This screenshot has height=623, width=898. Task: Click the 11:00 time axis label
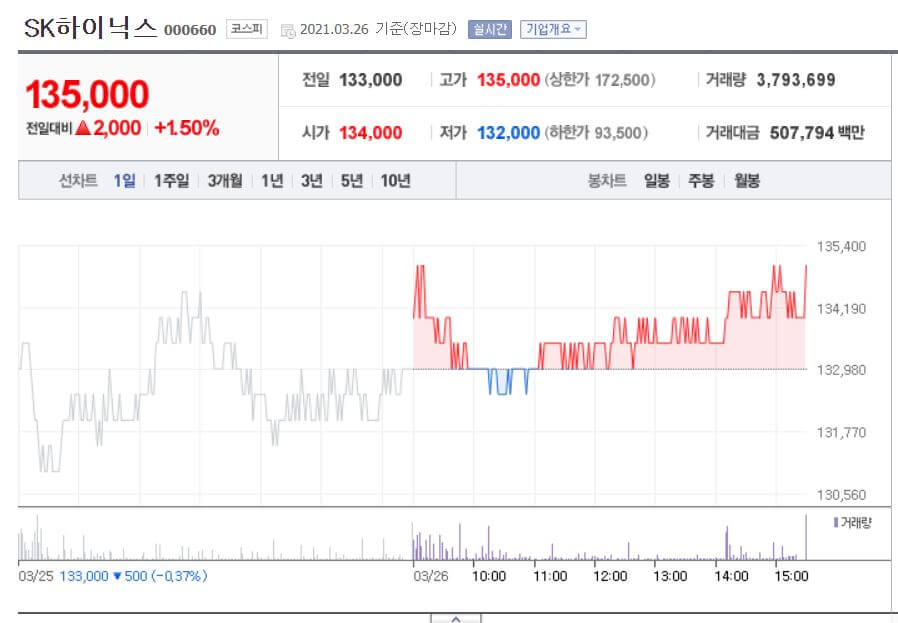(x=550, y=576)
